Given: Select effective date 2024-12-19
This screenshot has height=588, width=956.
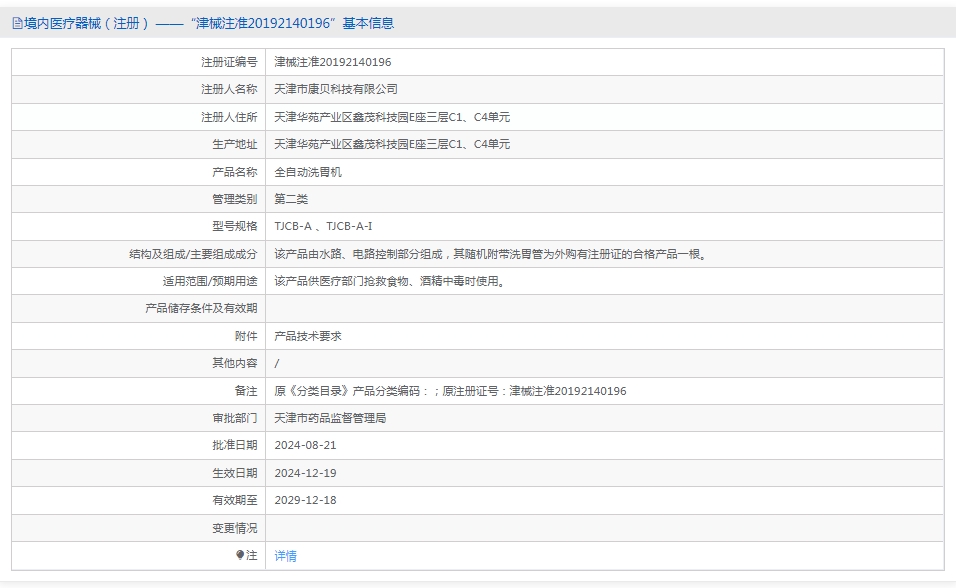Looking at the screenshot, I should [305, 473].
